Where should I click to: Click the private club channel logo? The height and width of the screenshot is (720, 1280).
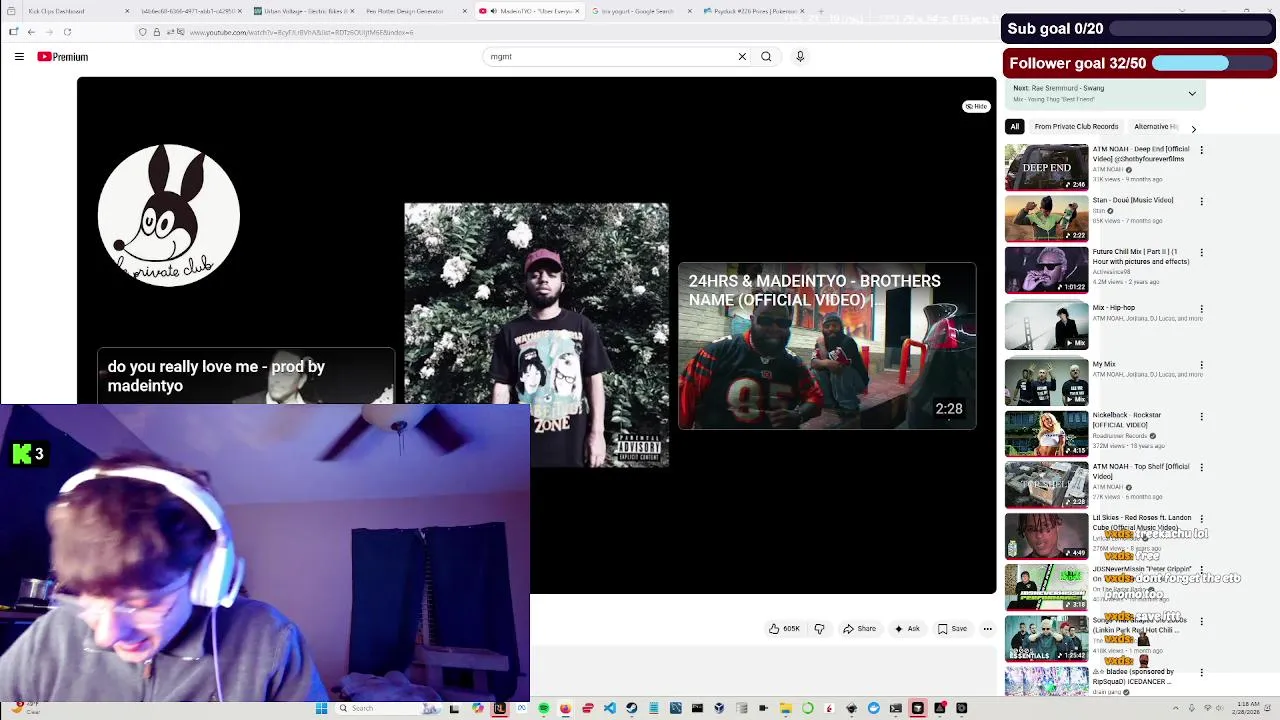[x=169, y=215]
